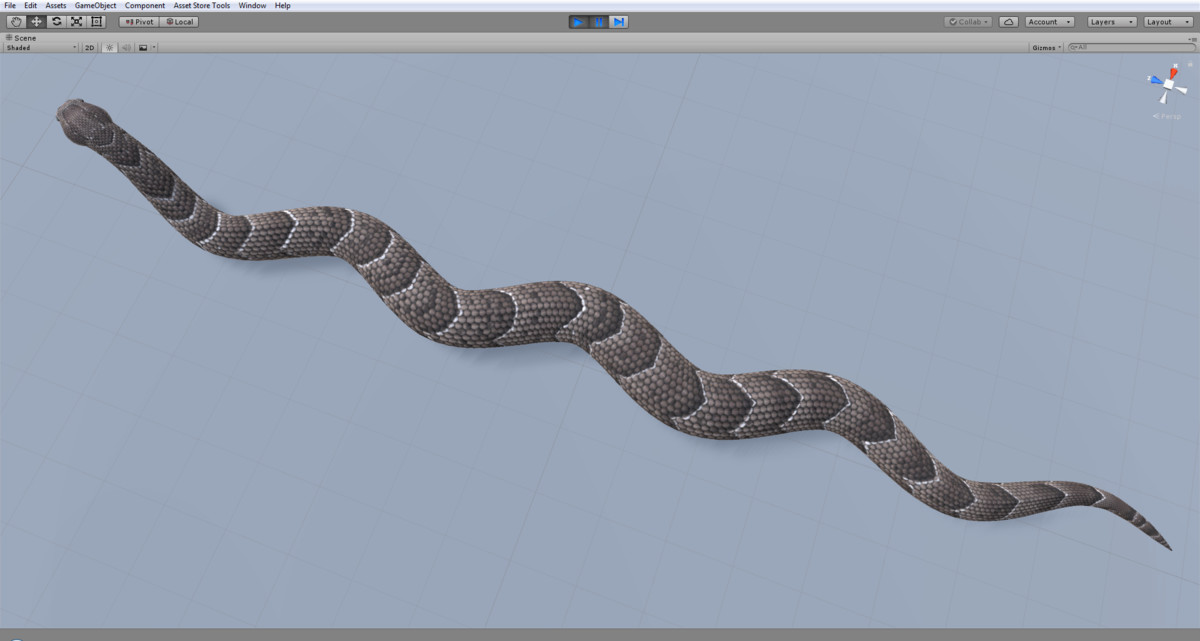
Task: Open the Layers selector
Action: tap(1110, 21)
